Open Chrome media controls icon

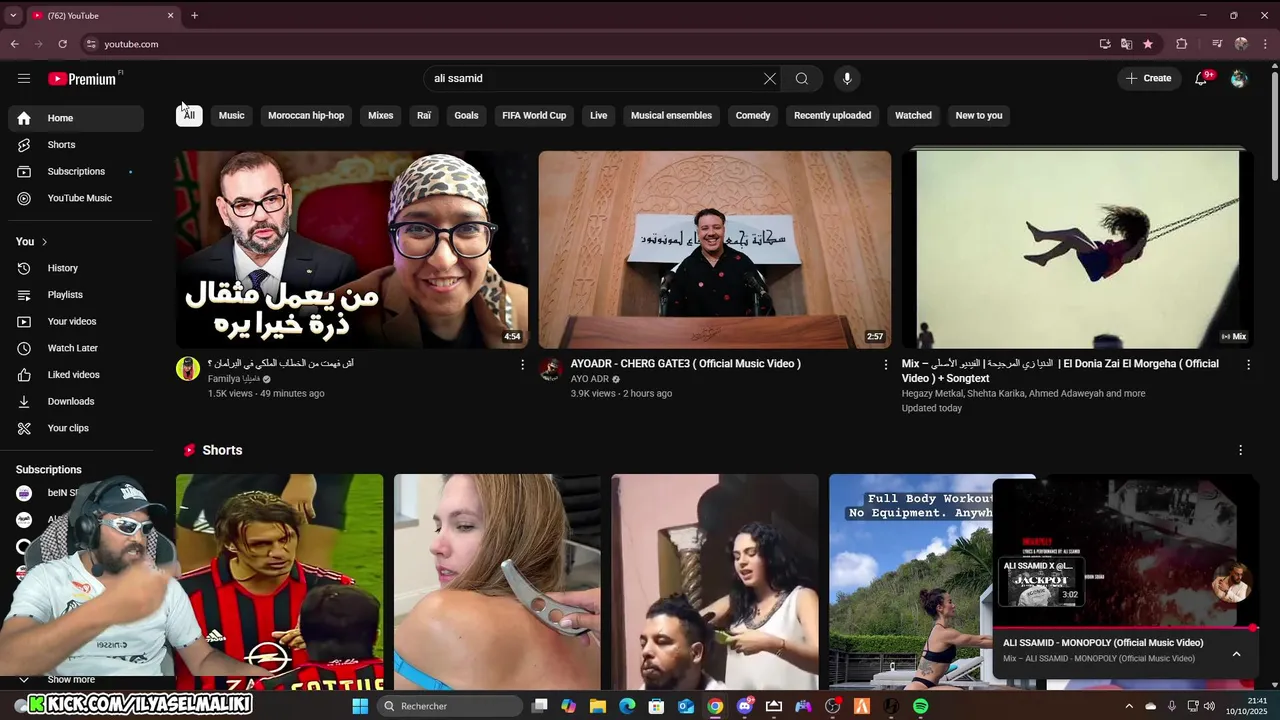pos(1217,44)
